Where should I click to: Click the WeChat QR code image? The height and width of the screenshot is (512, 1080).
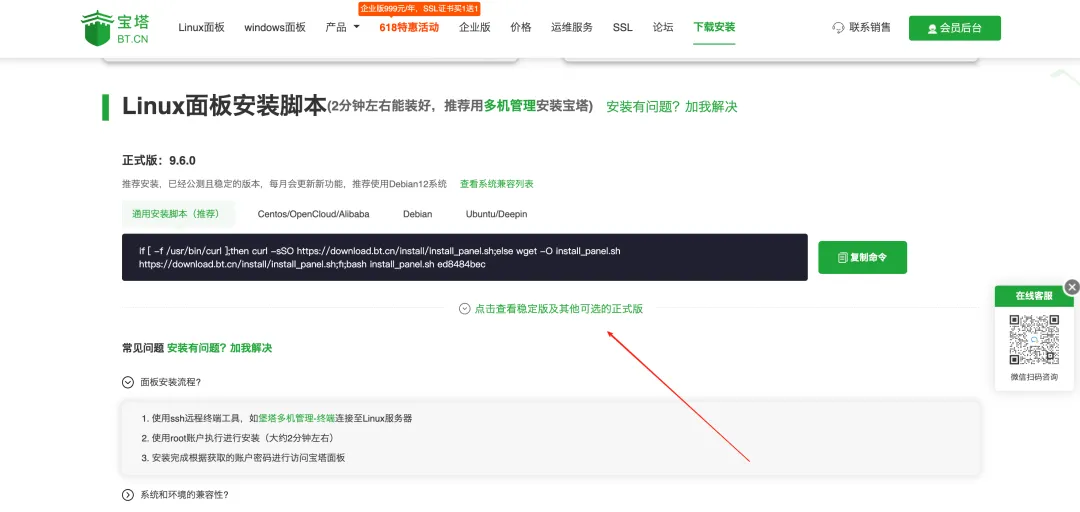tap(1034, 339)
